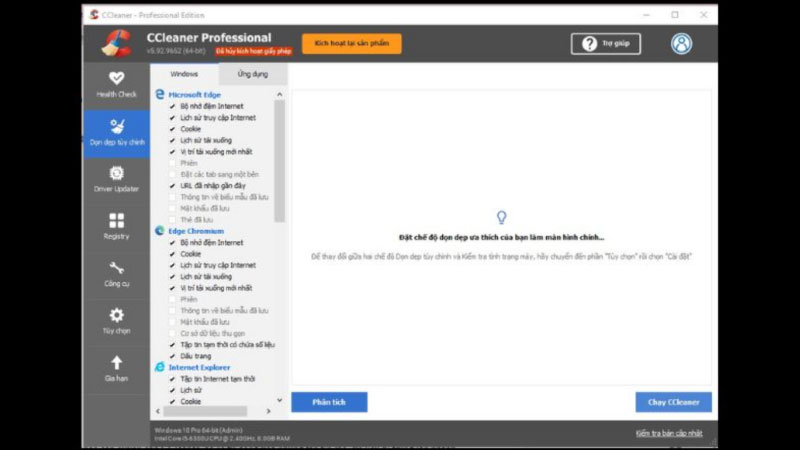Screen dimensions: 800x450
Task: Open Công cụ wrench tools
Action: click(x=116, y=274)
